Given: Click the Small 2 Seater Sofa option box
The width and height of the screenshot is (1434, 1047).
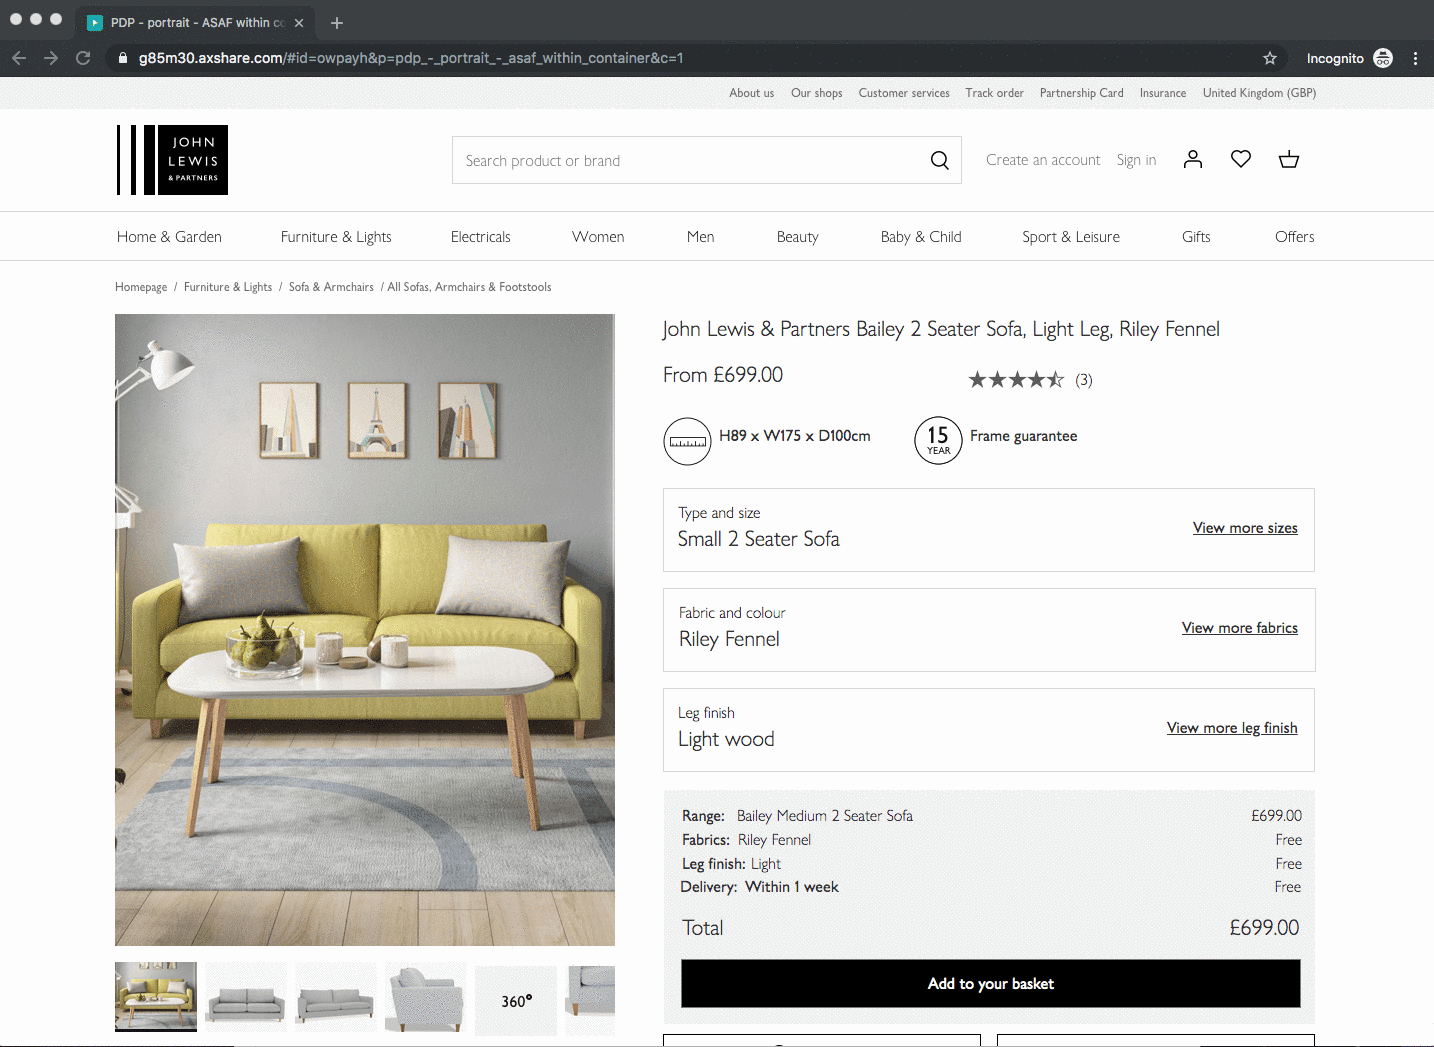Looking at the screenshot, I should (x=989, y=530).
